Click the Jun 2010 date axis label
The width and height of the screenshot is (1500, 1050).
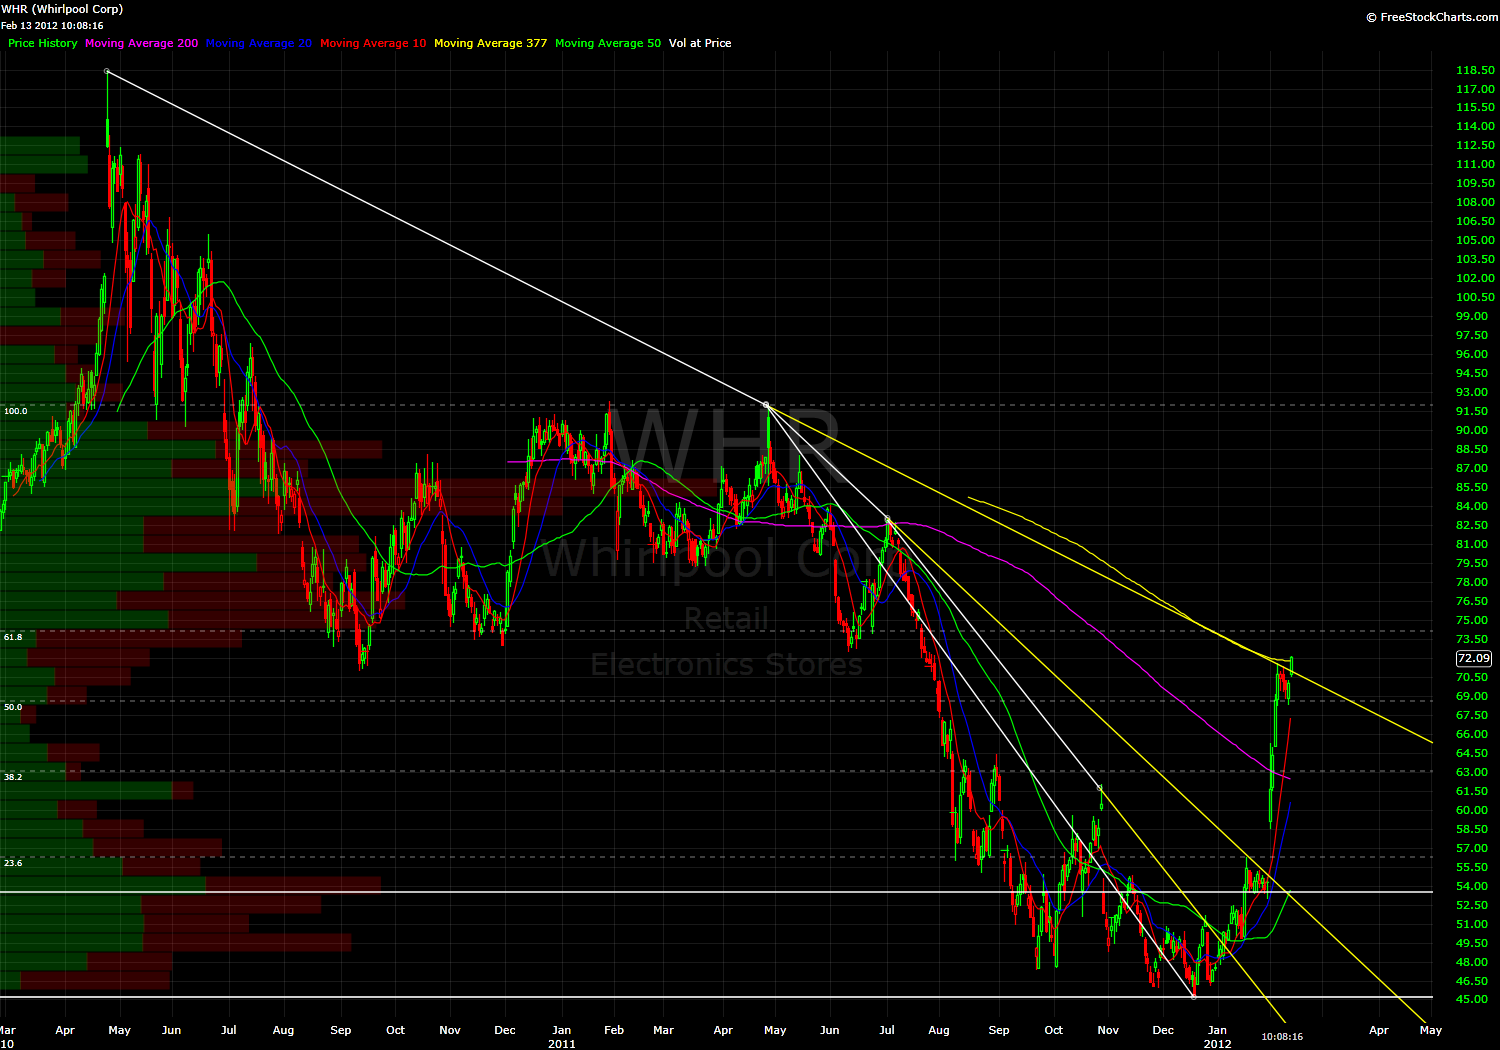coord(171,1030)
